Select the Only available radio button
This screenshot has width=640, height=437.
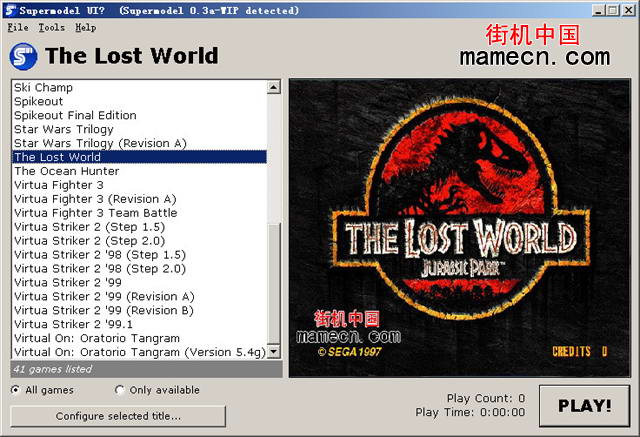click(121, 390)
